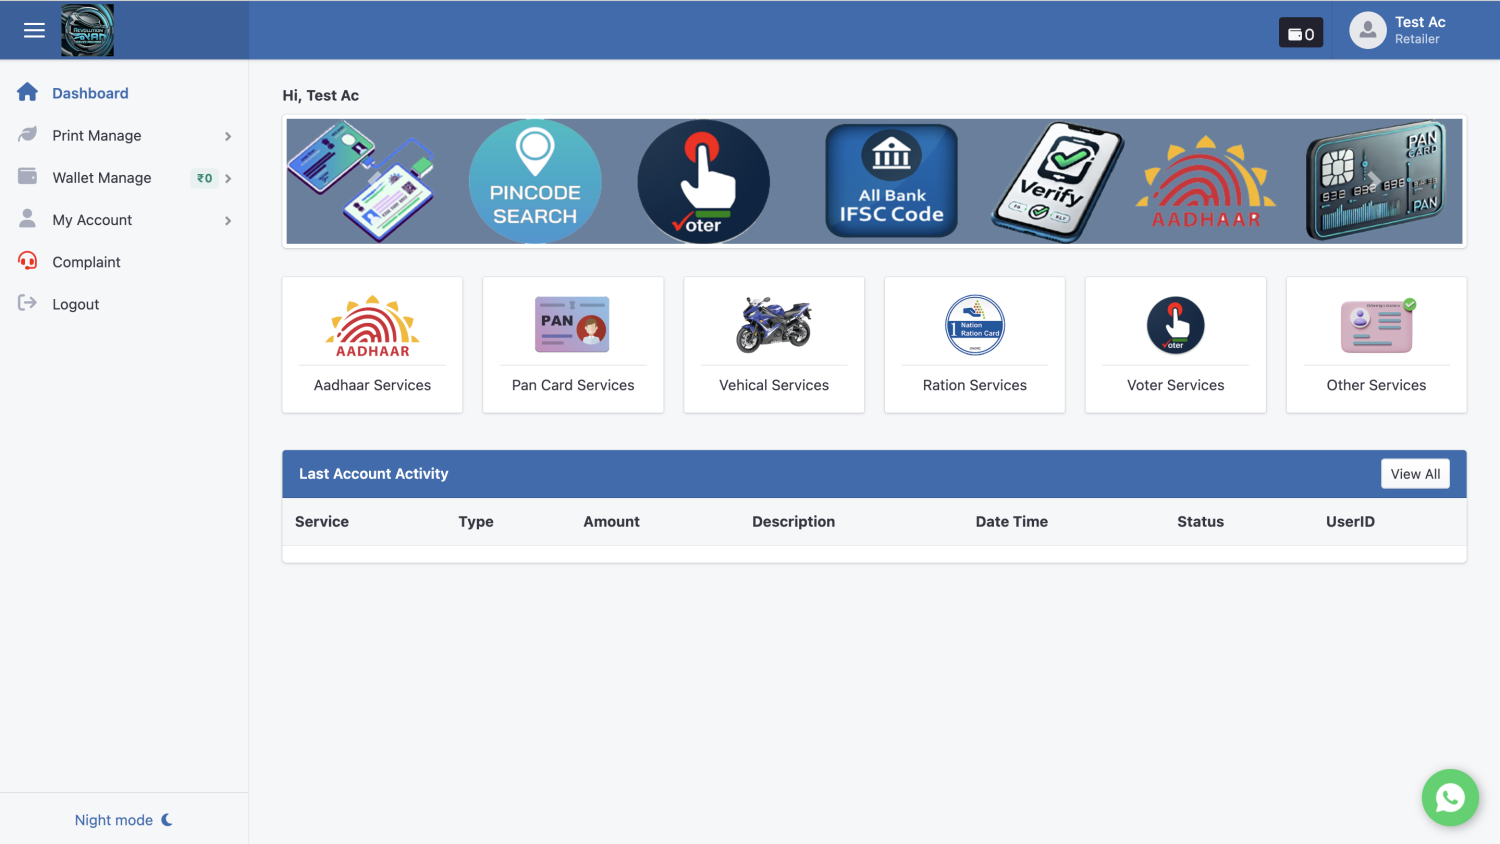Open Pan Card Services card
Screen dimensions: 1500x844
click(x=573, y=344)
